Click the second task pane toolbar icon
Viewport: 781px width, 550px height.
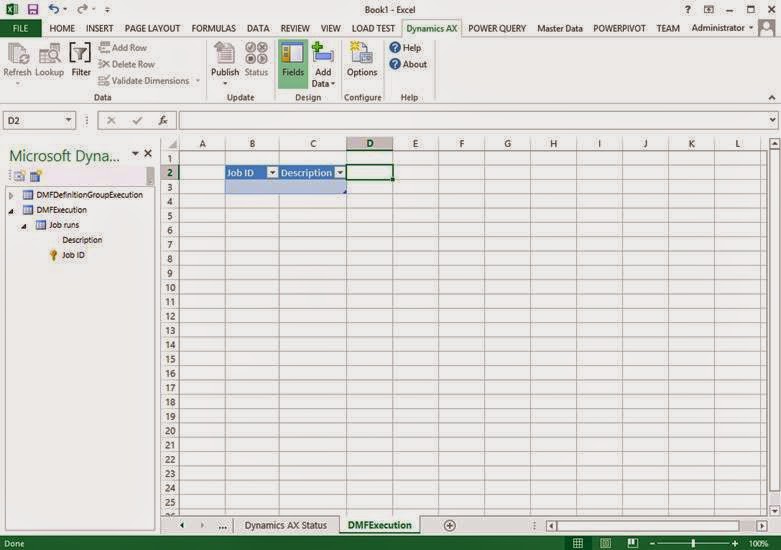tap(36, 175)
